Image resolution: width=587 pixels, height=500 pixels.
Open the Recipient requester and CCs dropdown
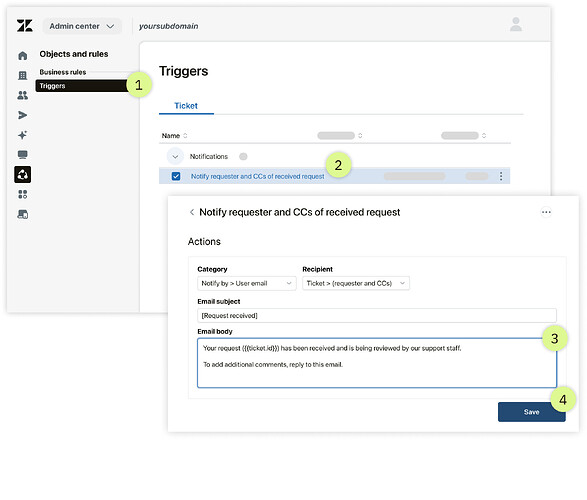[356, 283]
